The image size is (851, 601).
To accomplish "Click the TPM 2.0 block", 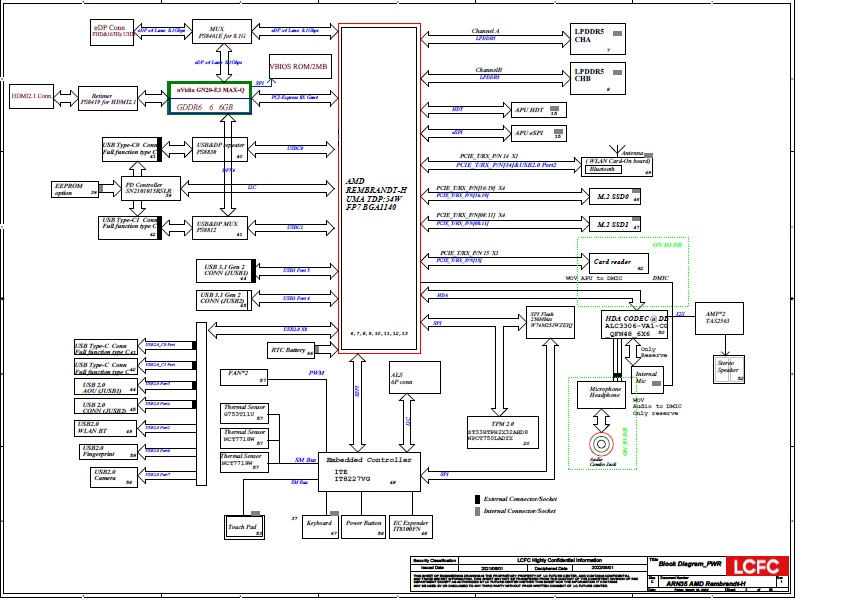I will click(x=503, y=432).
